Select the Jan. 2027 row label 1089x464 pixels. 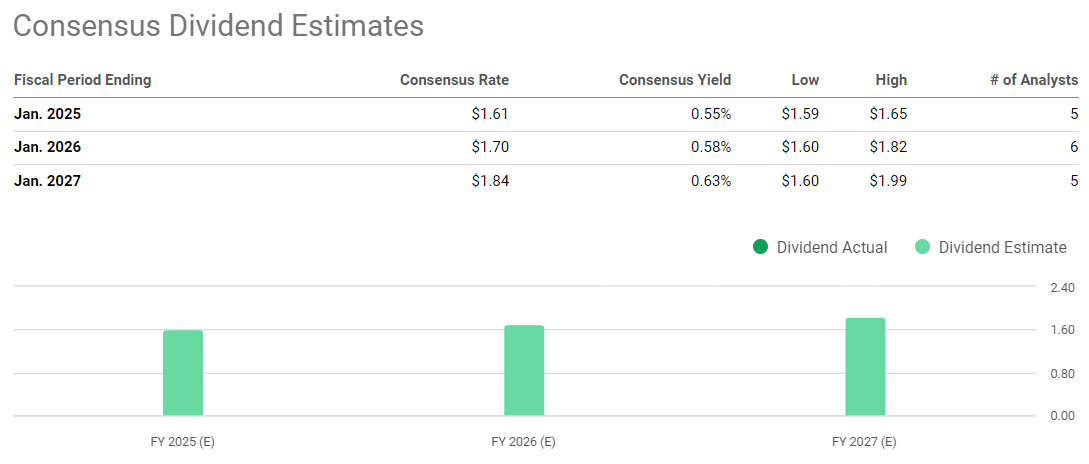click(x=47, y=181)
